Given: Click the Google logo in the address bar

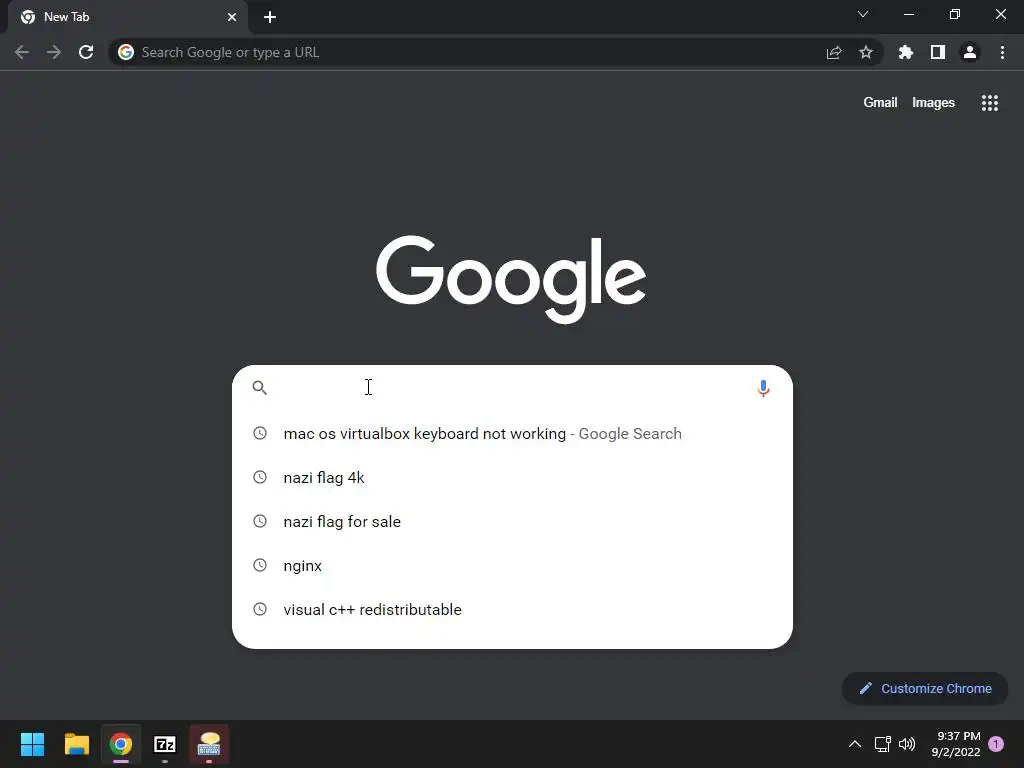Looking at the screenshot, I should 126,52.
